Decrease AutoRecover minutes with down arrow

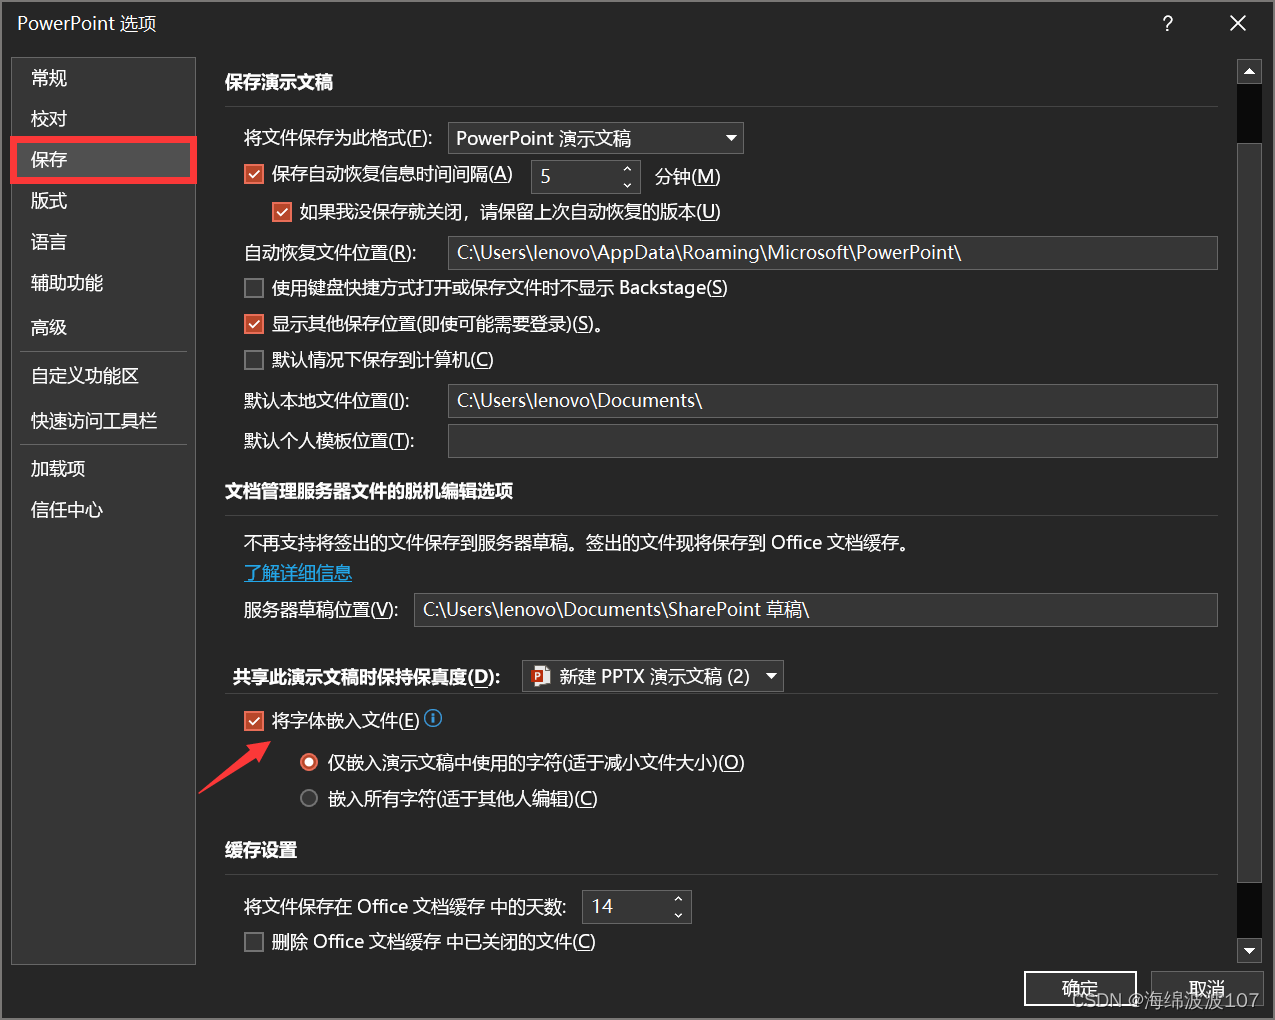point(627,185)
